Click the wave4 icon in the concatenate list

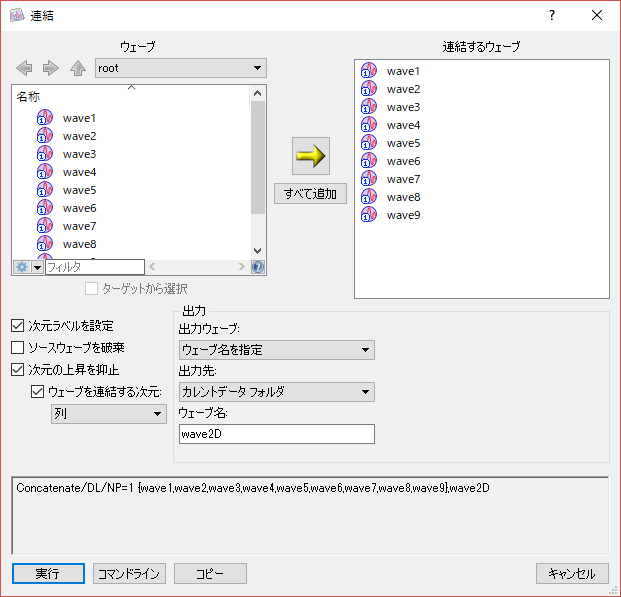369,125
